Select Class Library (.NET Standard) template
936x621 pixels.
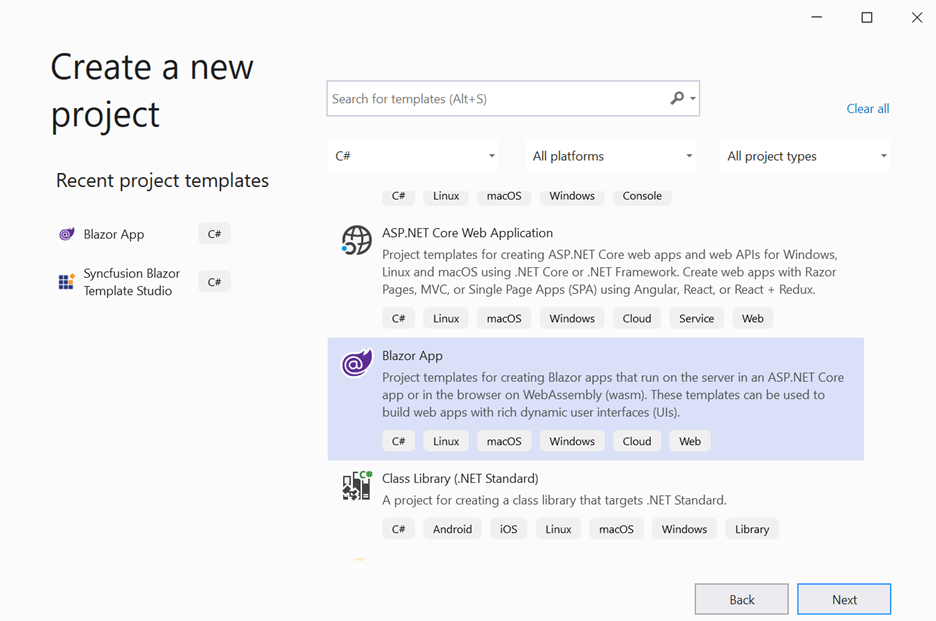[x=460, y=478]
